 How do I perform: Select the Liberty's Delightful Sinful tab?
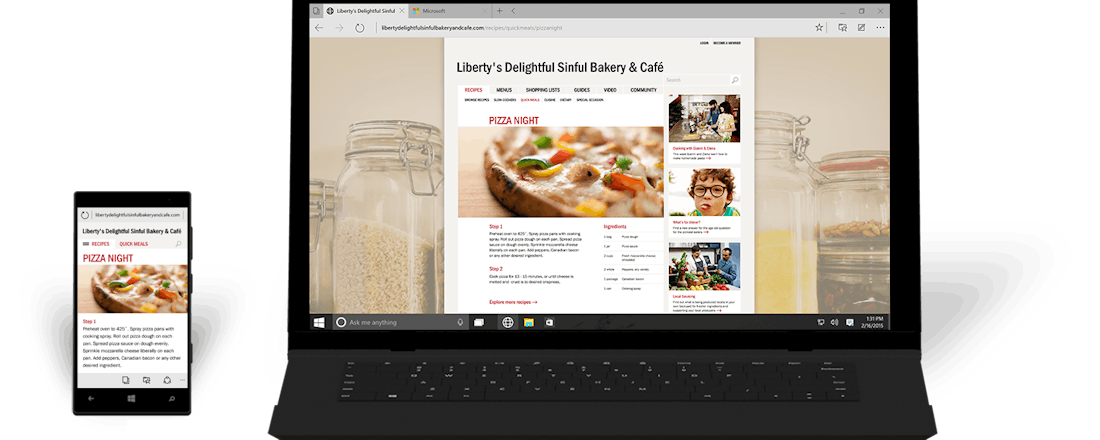click(x=365, y=11)
